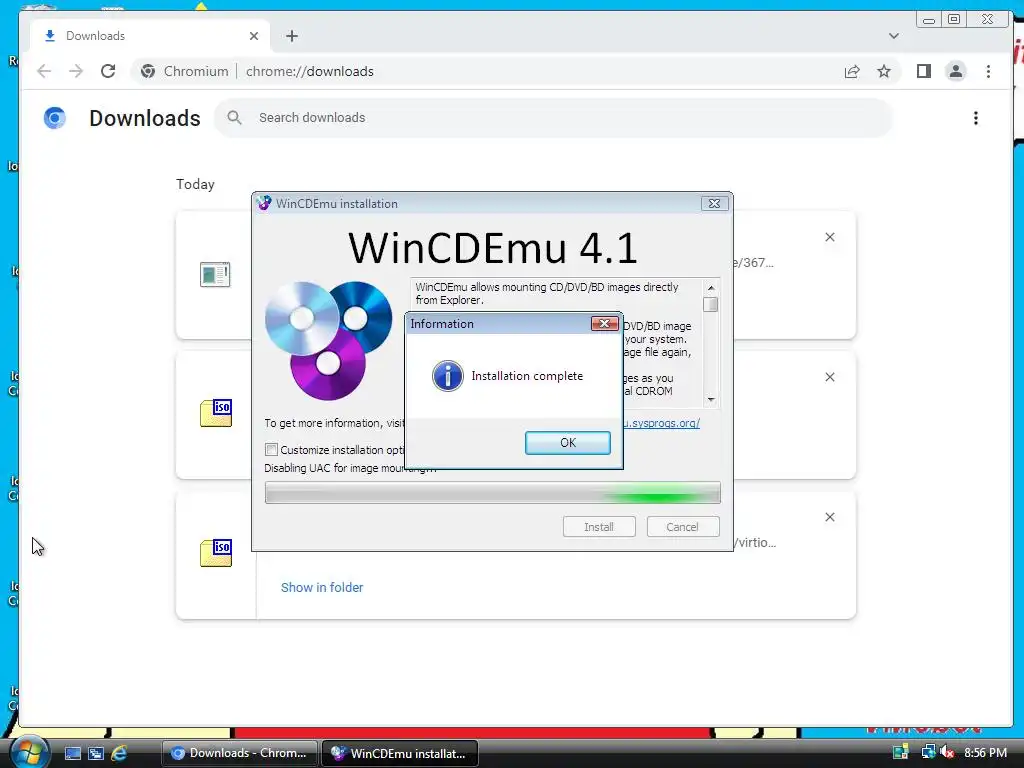Remove the second download entry from list

tap(829, 377)
